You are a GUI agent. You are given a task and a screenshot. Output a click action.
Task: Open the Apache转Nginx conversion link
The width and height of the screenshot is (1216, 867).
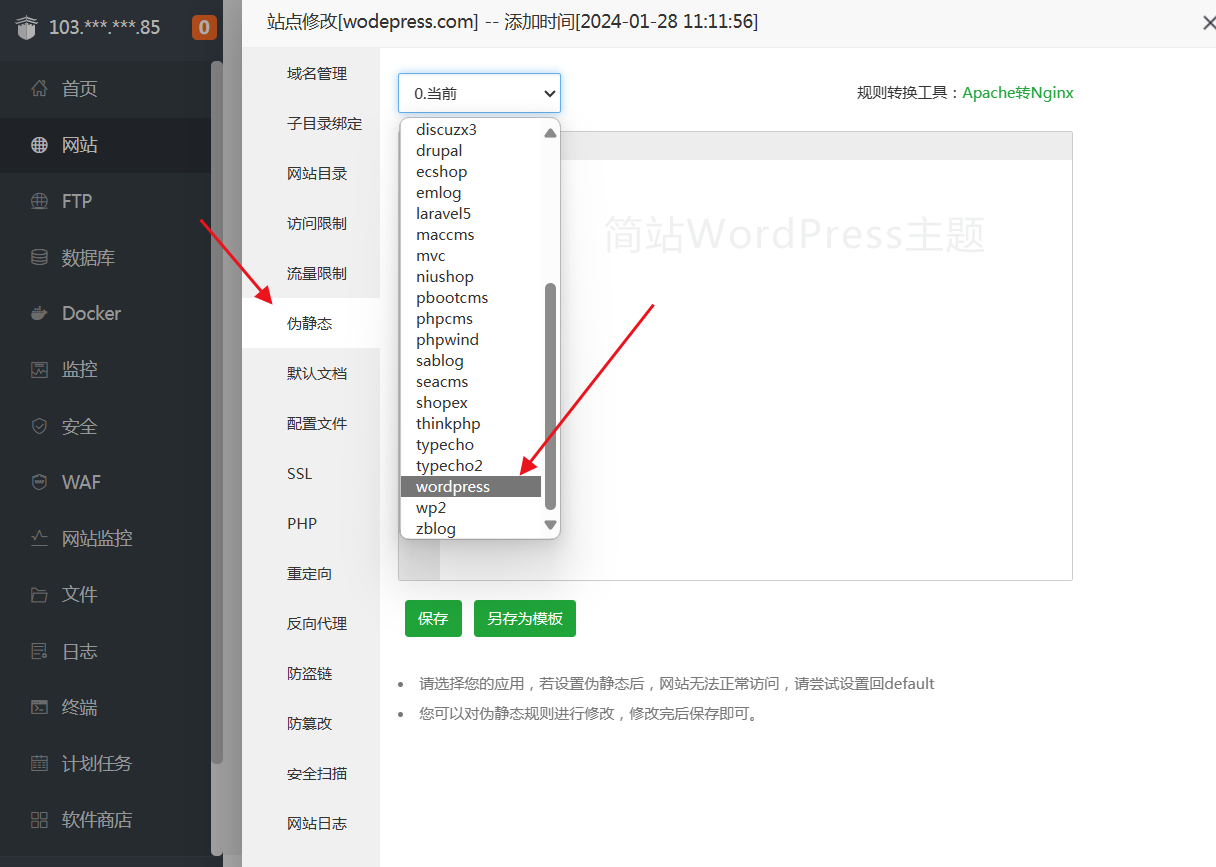(1017, 93)
